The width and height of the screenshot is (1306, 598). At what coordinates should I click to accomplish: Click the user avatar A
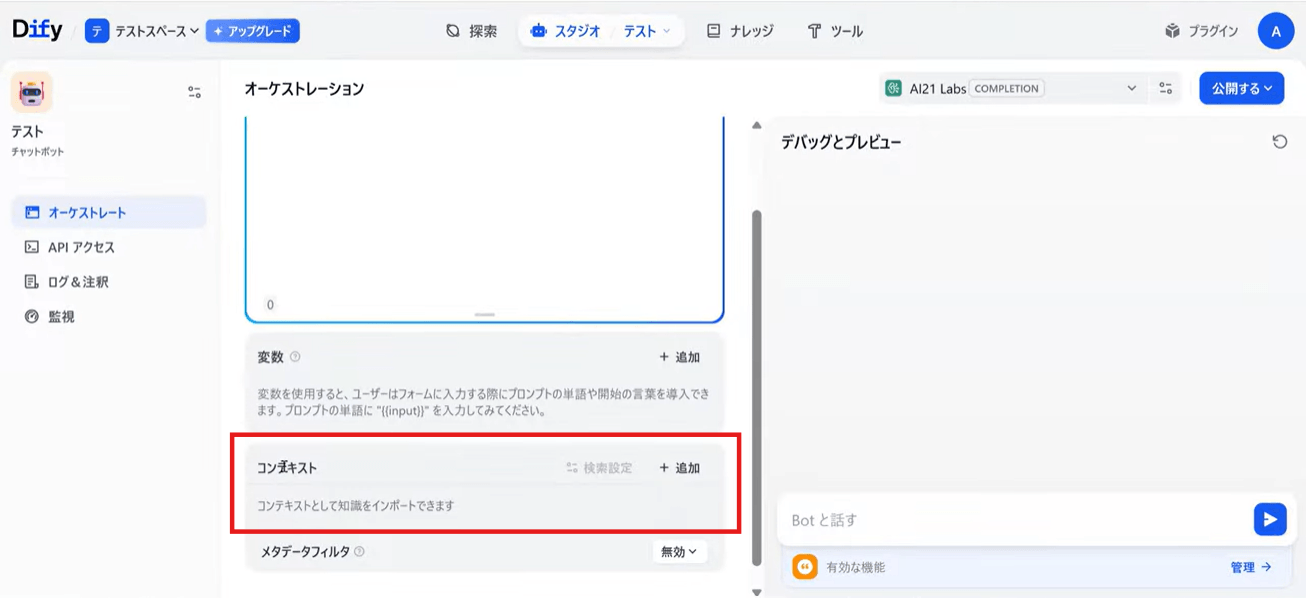(1275, 31)
